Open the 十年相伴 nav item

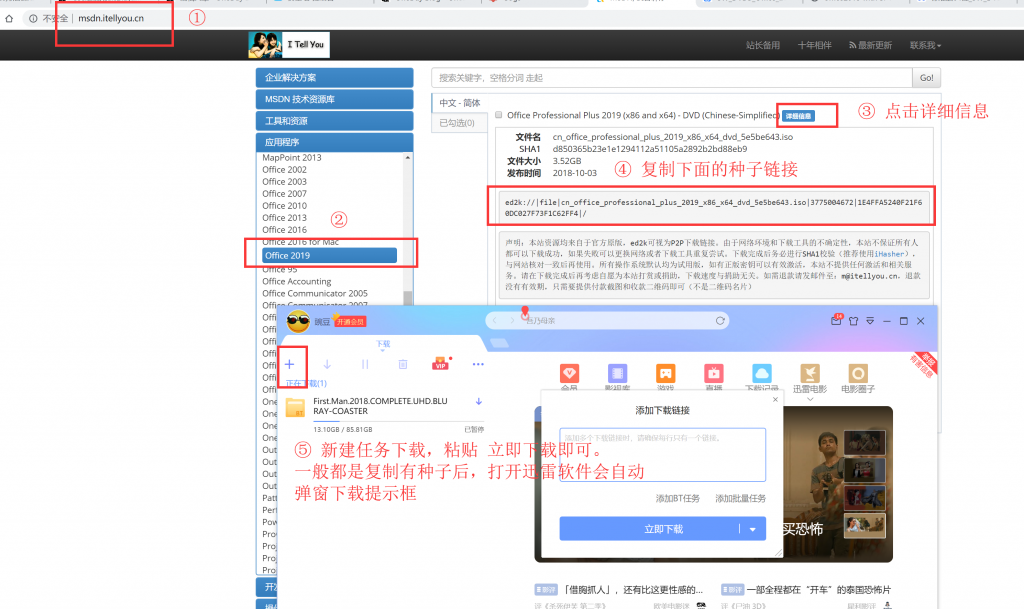pyautogui.click(x=814, y=45)
